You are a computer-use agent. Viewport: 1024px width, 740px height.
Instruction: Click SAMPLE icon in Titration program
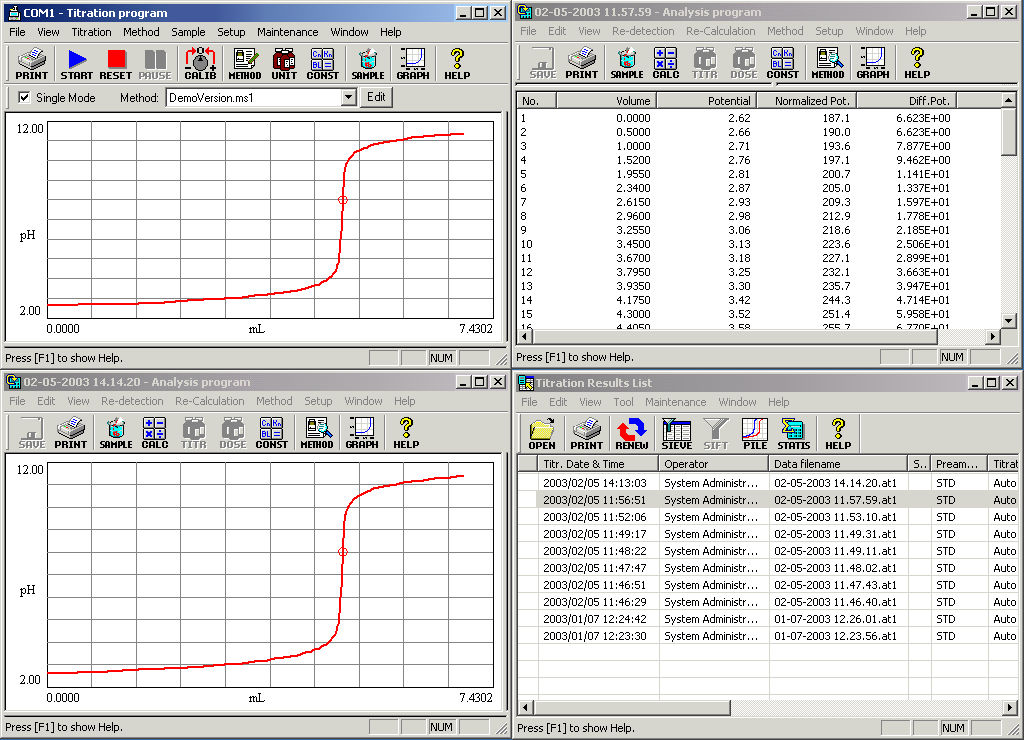click(x=368, y=64)
